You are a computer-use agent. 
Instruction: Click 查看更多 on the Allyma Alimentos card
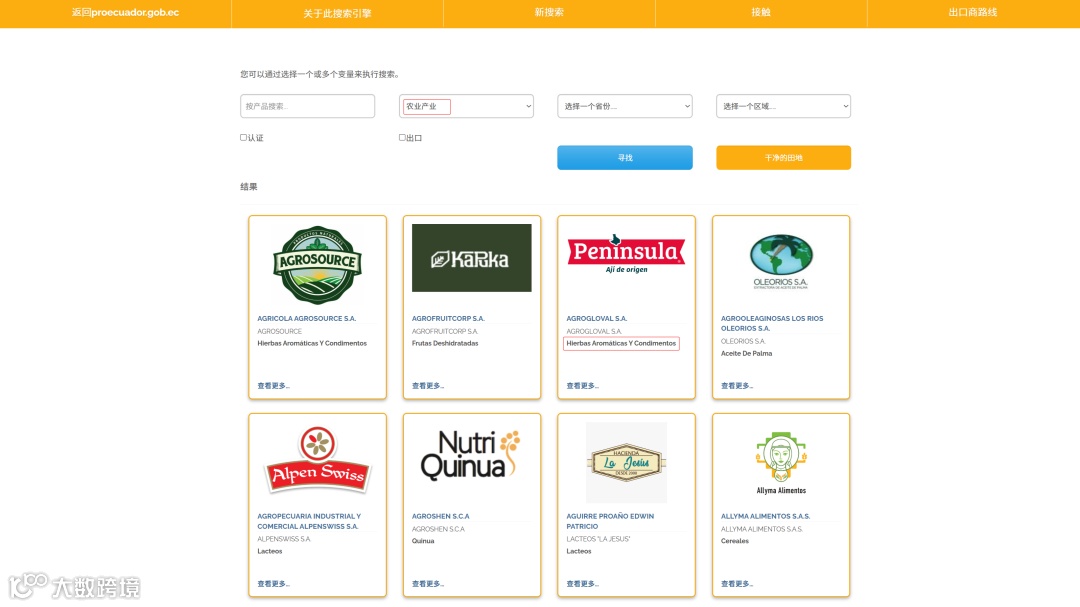pos(737,584)
